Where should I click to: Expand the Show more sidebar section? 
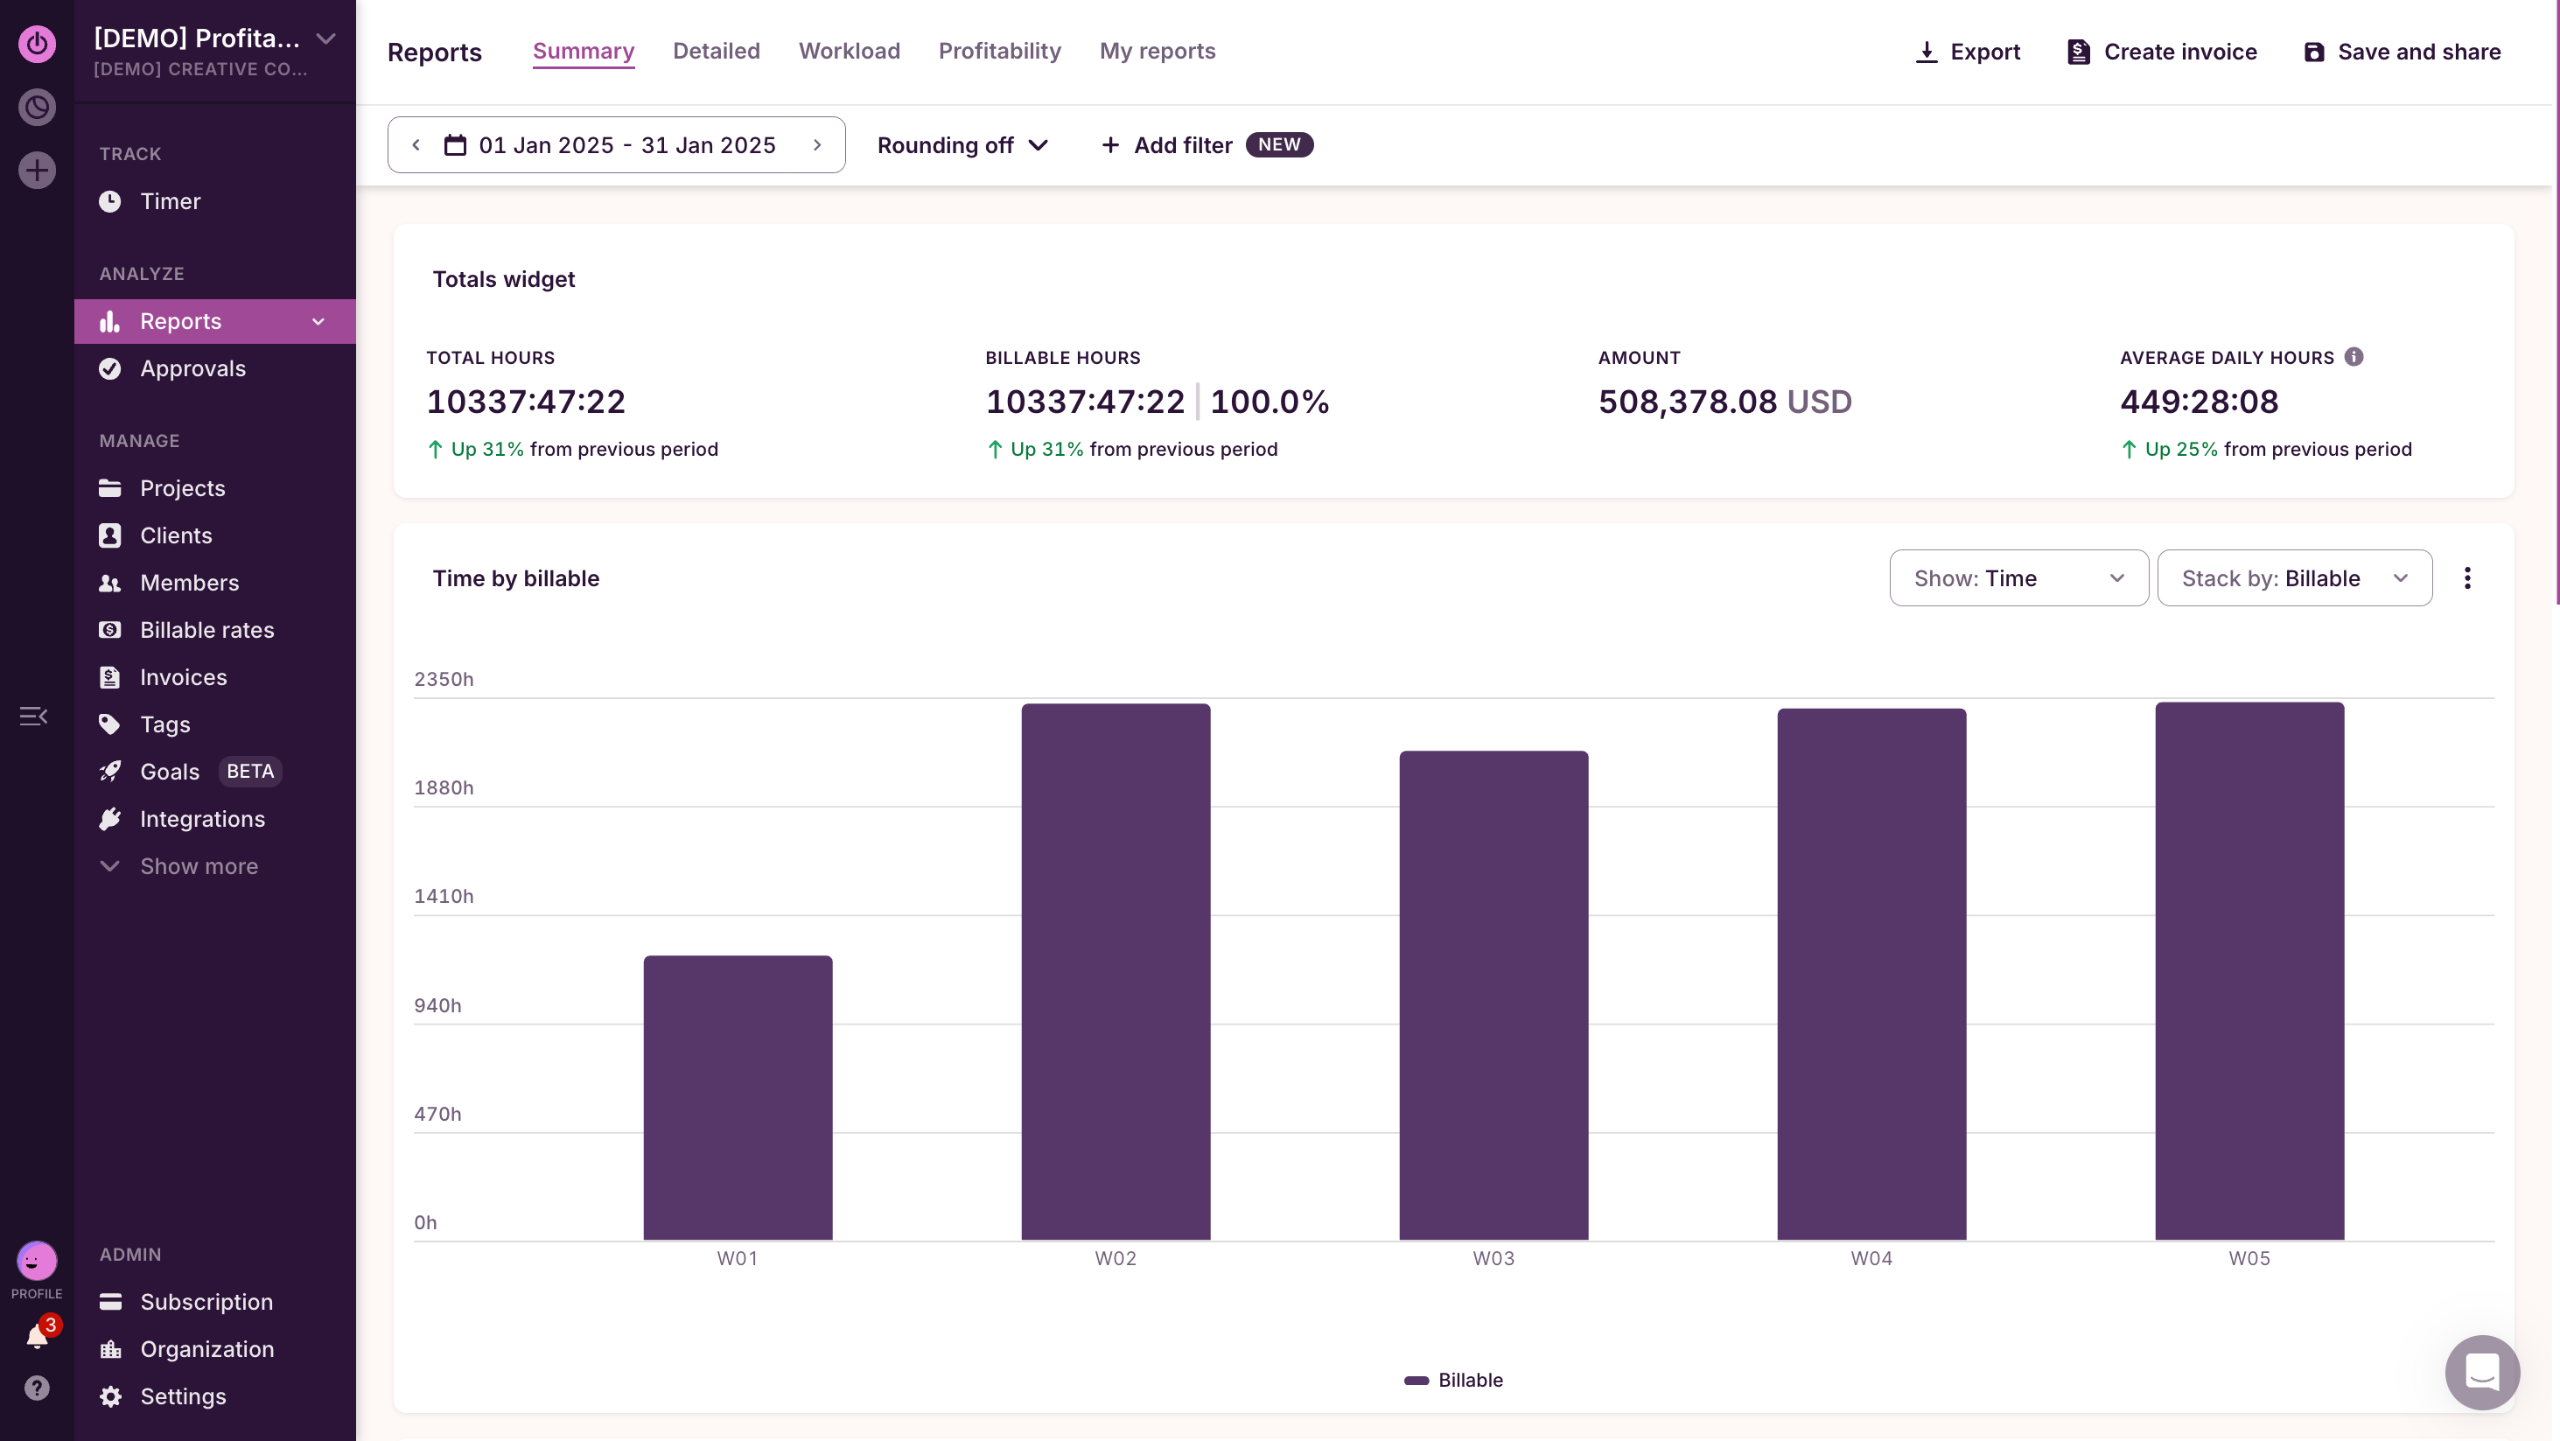(198, 866)
